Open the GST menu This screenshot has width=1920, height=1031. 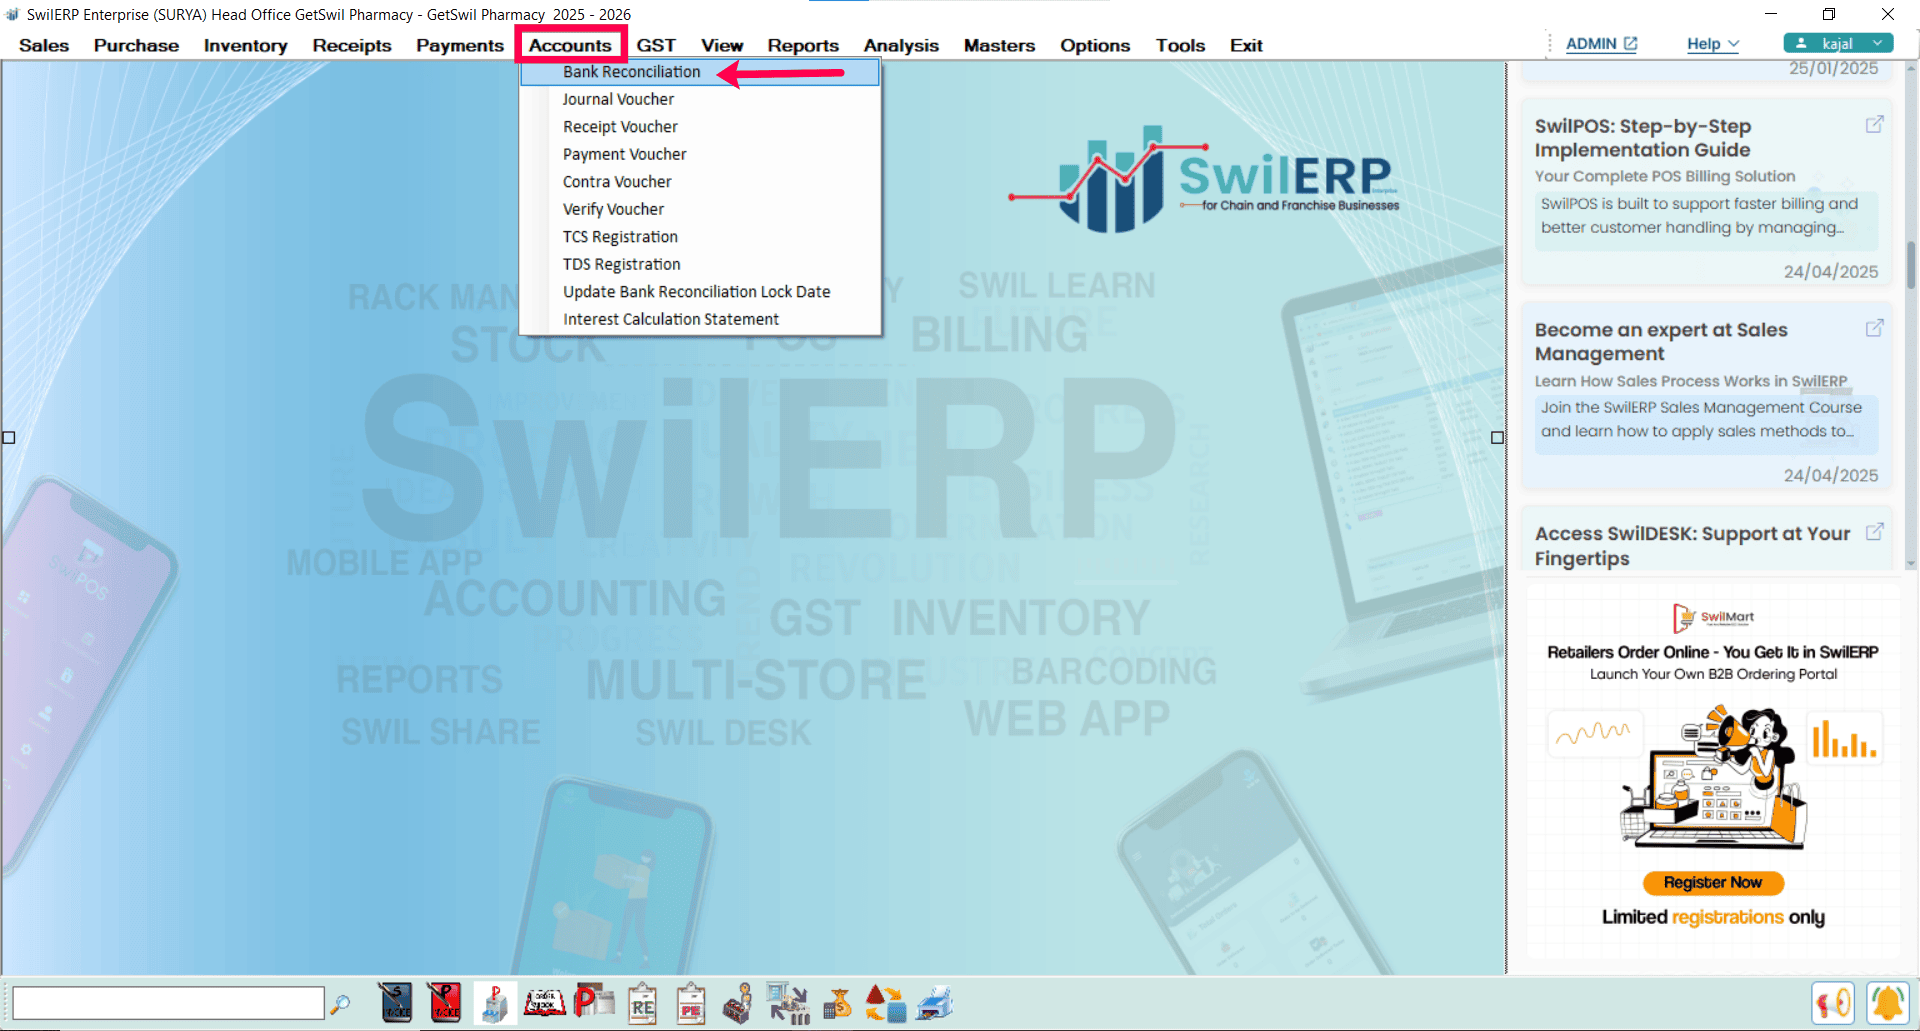coord(656,45)
